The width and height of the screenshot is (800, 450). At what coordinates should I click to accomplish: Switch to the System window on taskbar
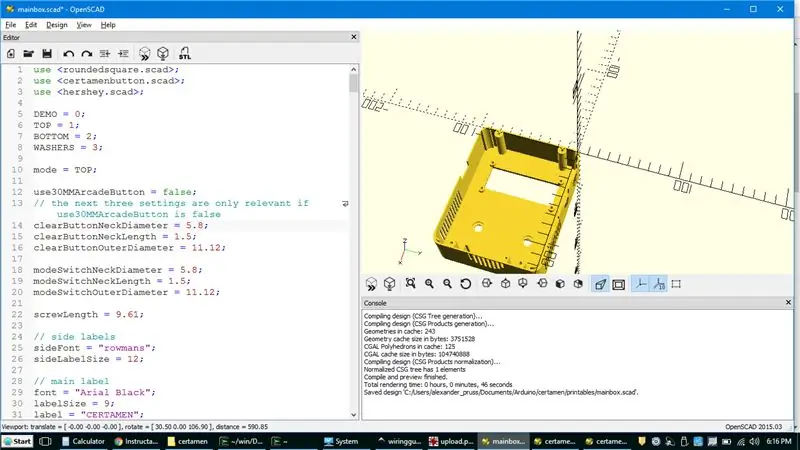(341, 441)
